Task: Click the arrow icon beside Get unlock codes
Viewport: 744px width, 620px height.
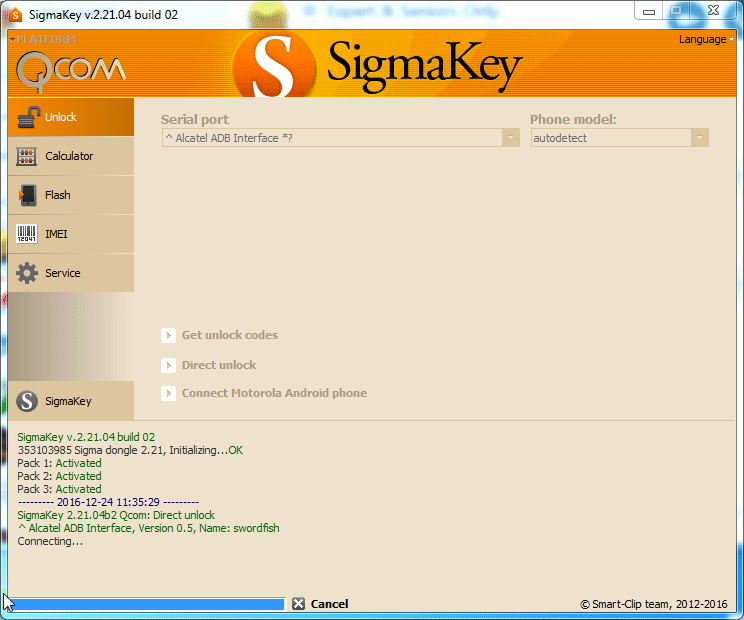Action: 168,335
